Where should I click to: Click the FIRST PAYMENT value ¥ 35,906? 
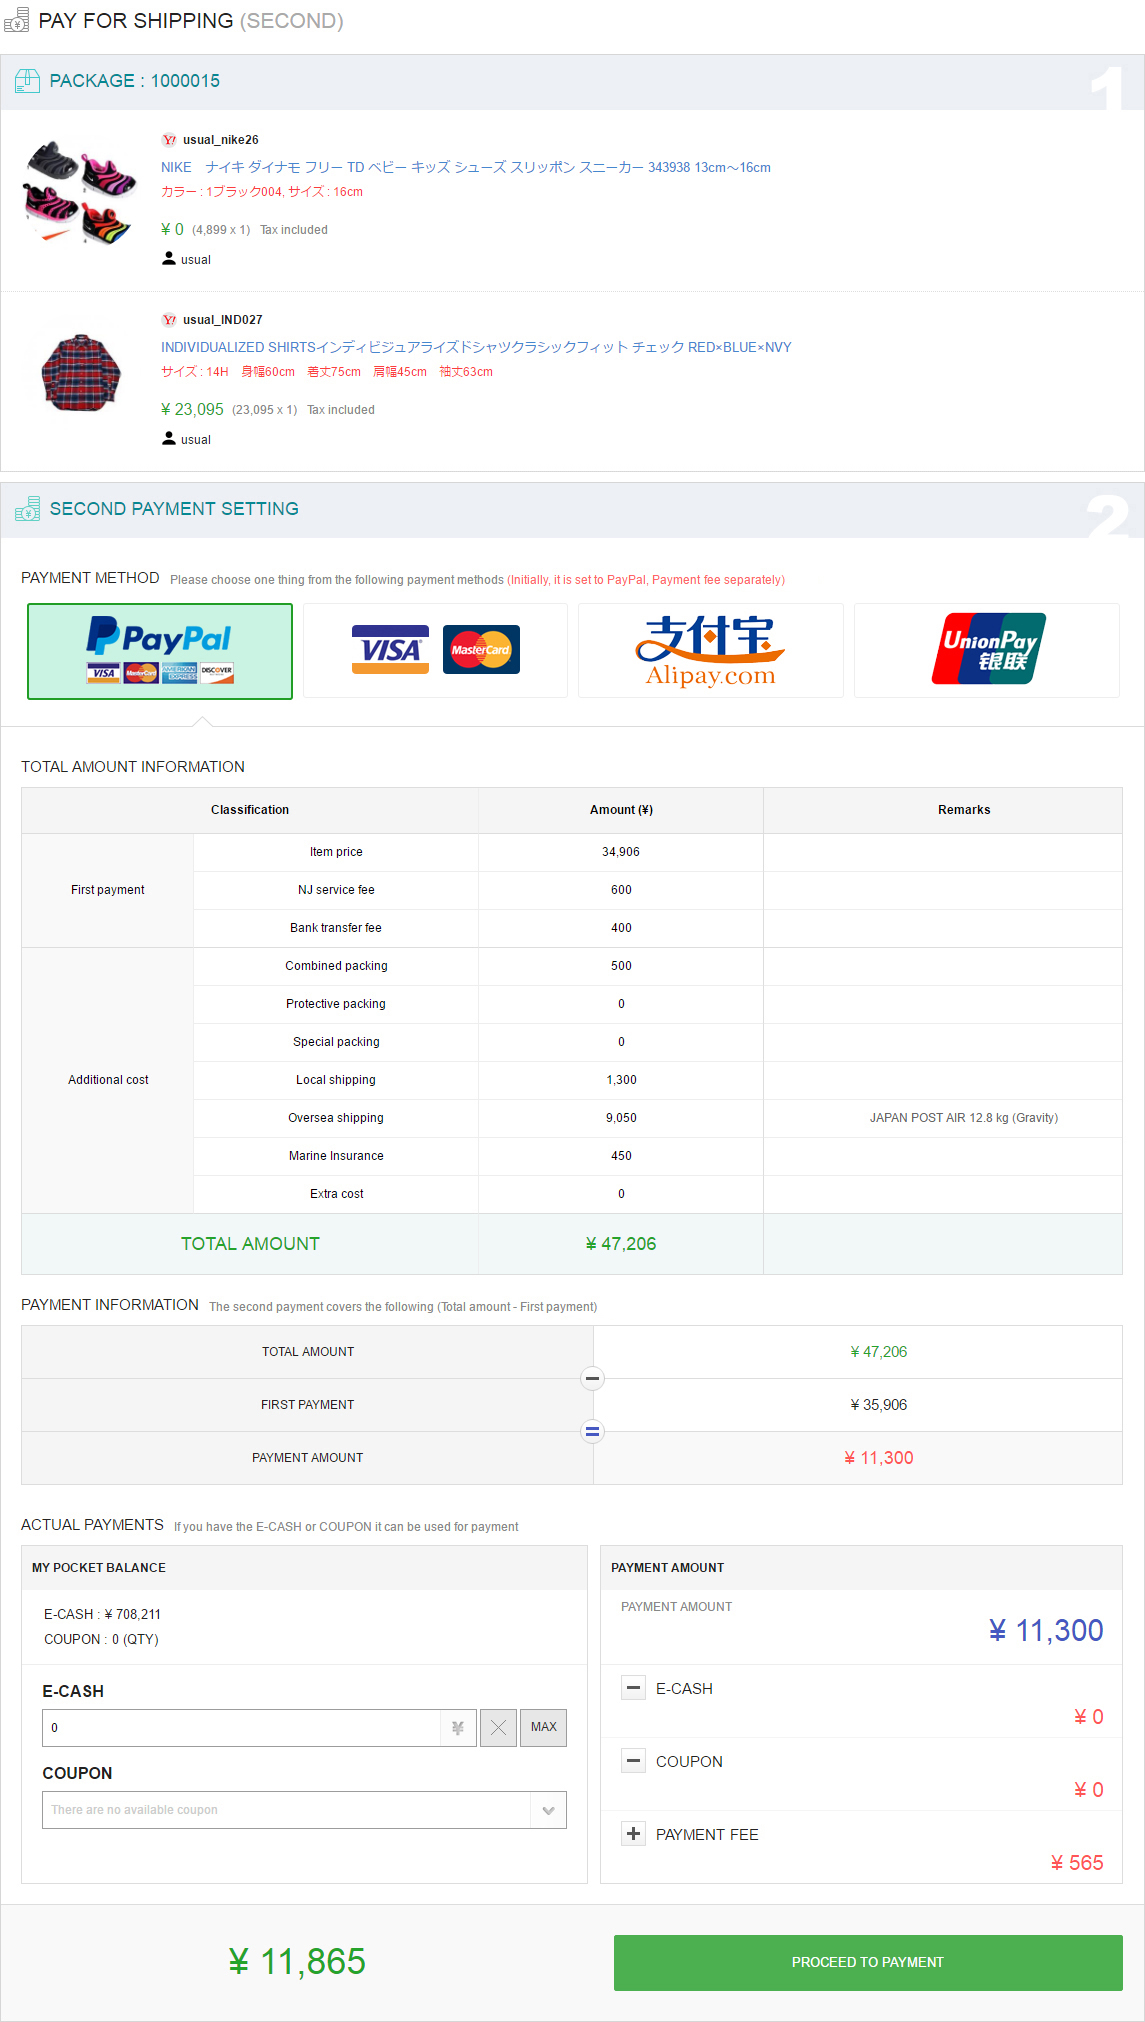(x=879, y=1405)
